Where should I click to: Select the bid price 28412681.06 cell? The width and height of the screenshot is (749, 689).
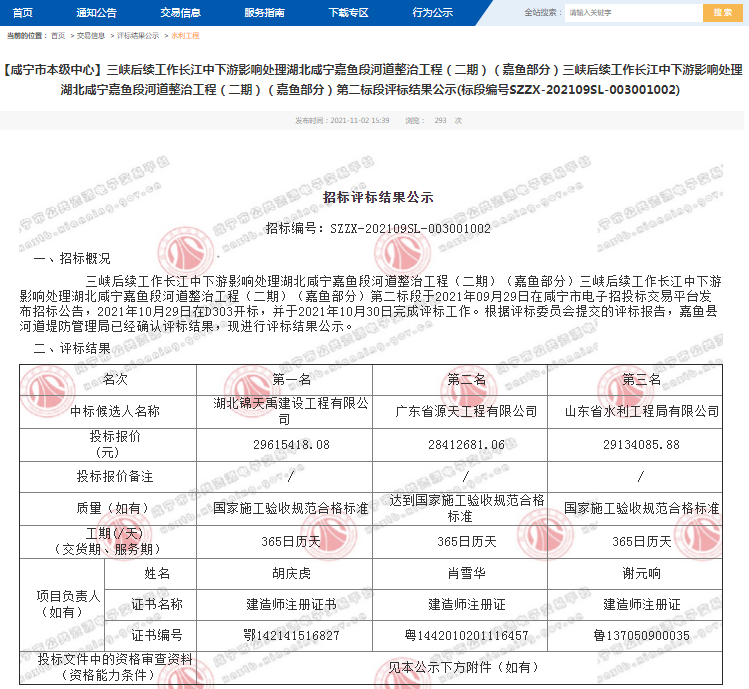click(x=466, y=444)
